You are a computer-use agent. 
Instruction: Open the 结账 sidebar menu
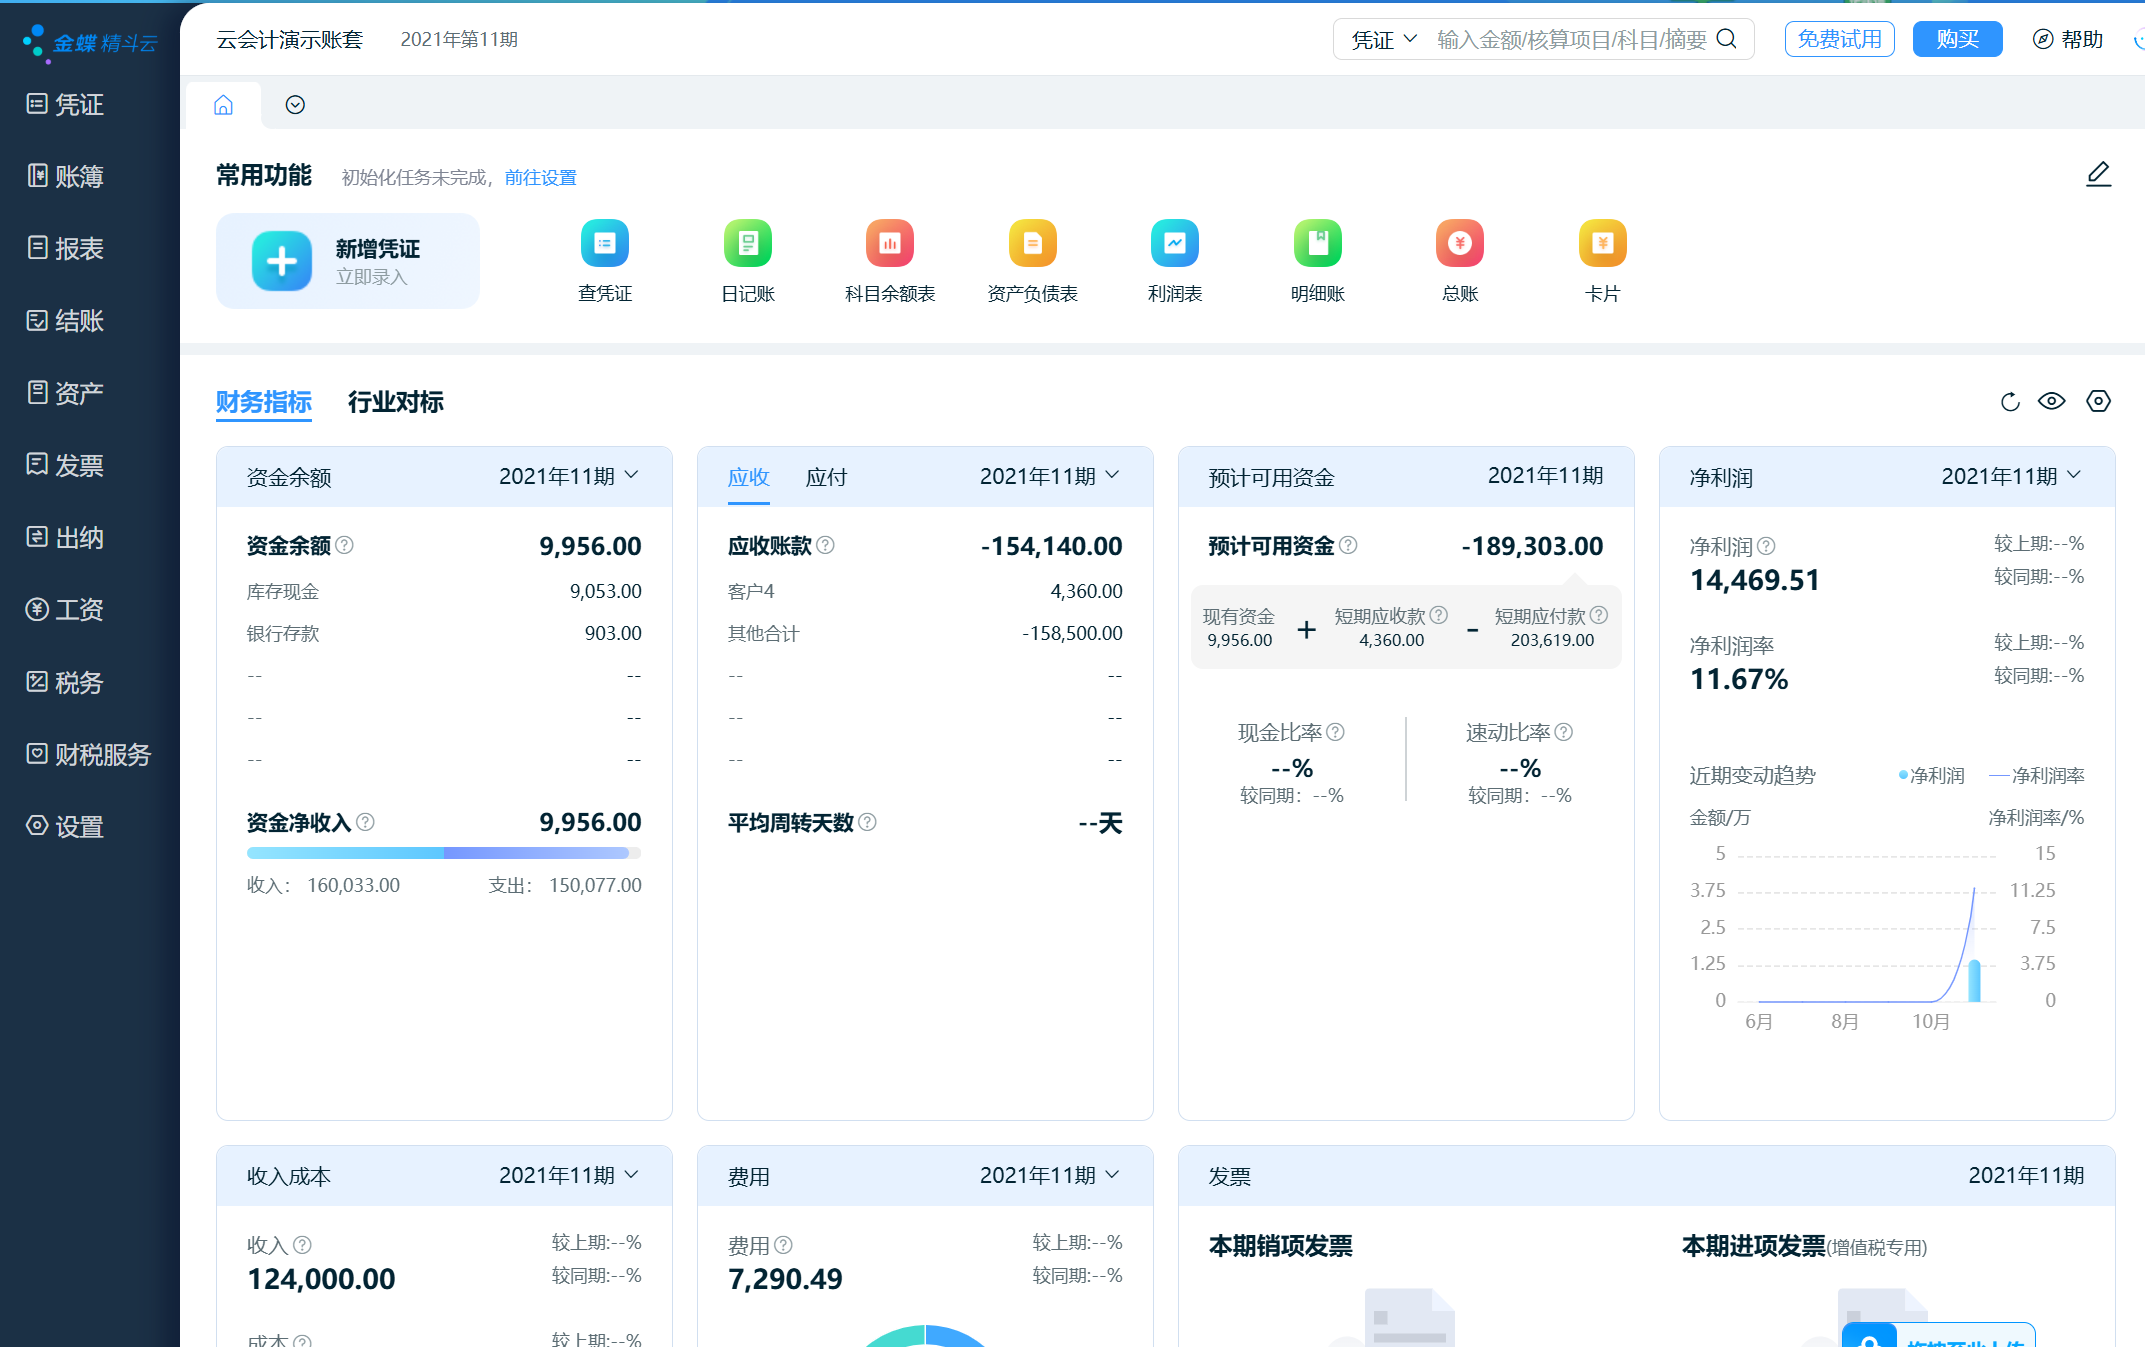click(x=65, y=320)
